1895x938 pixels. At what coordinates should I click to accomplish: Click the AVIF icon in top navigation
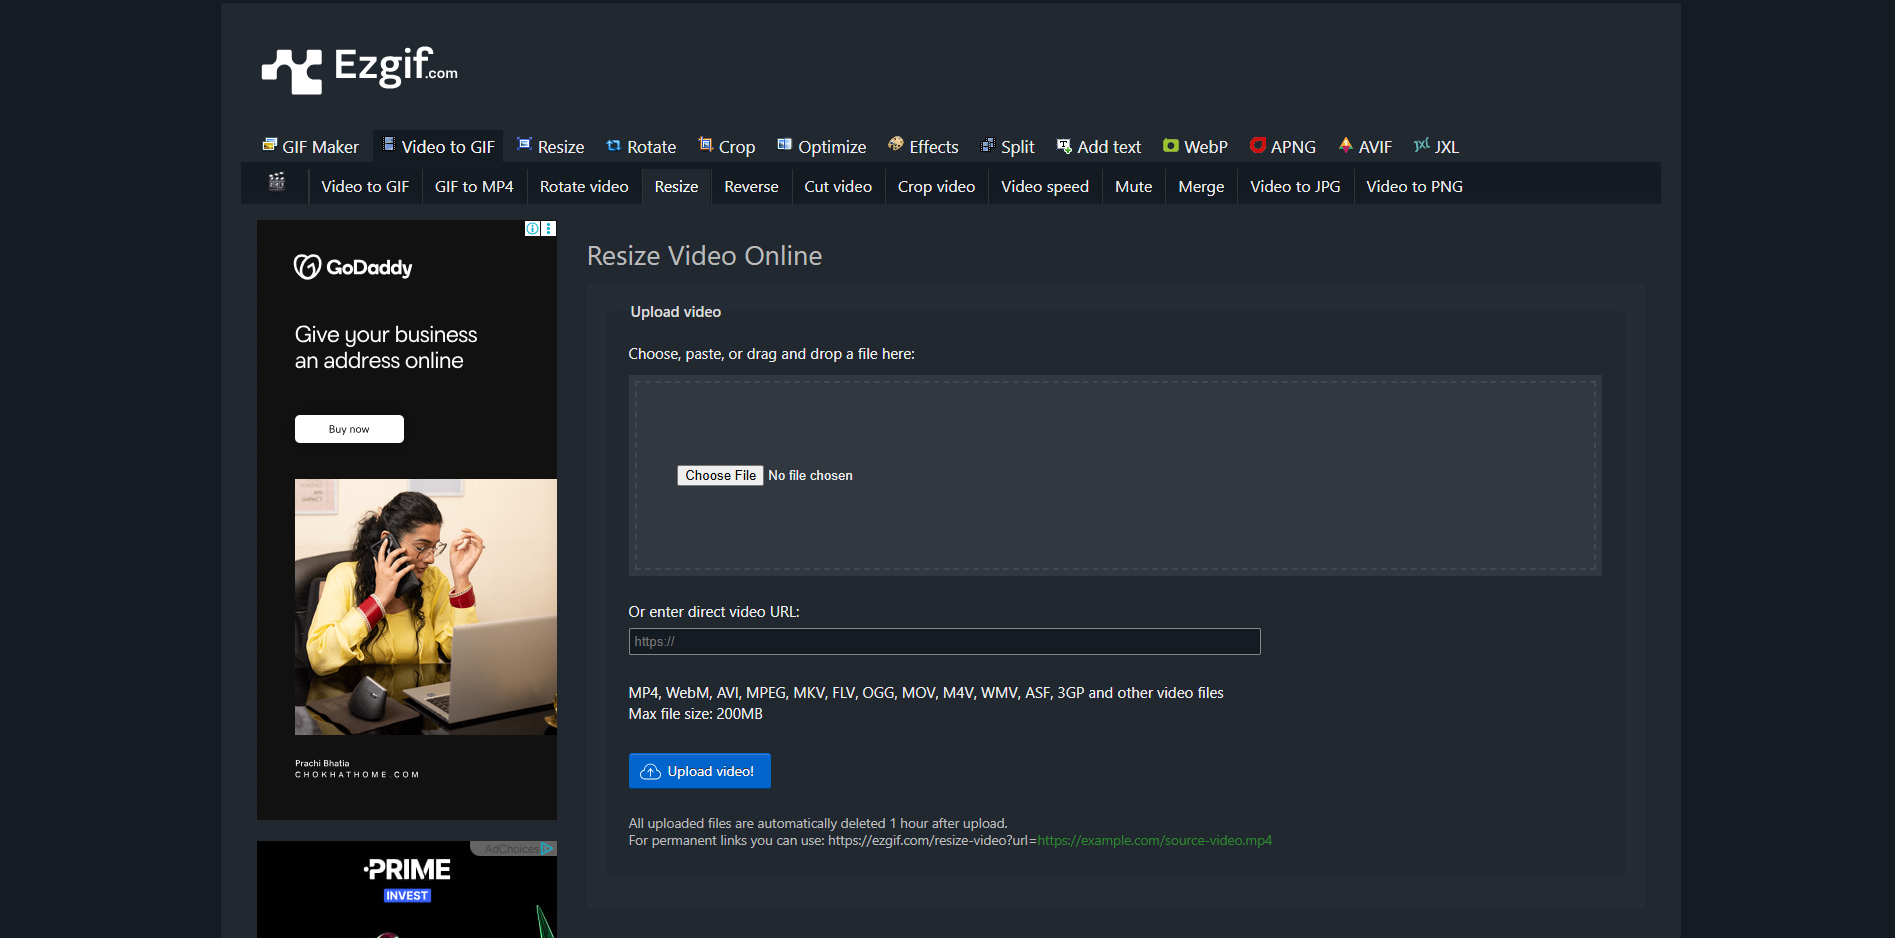pyautogui.click(x=1346, y=145)
